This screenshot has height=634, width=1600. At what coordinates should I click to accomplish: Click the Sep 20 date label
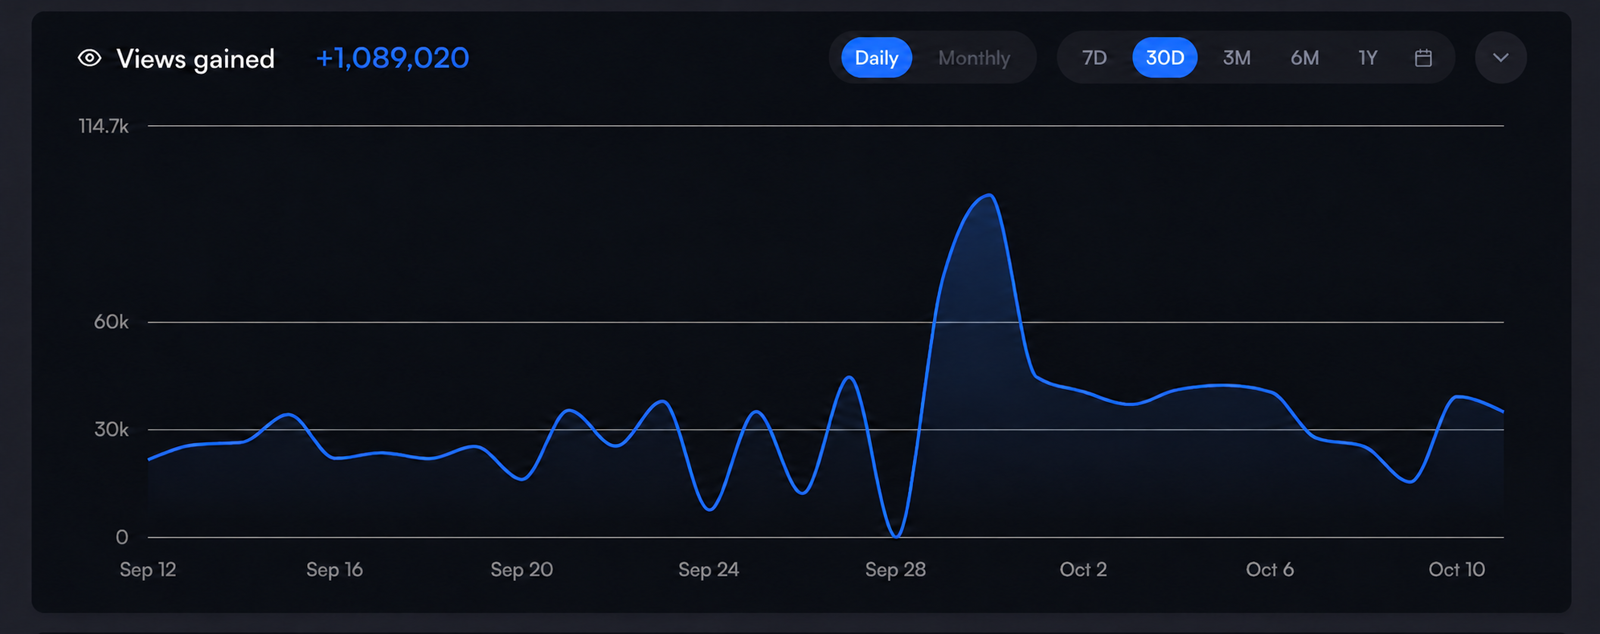coord(521,569)
